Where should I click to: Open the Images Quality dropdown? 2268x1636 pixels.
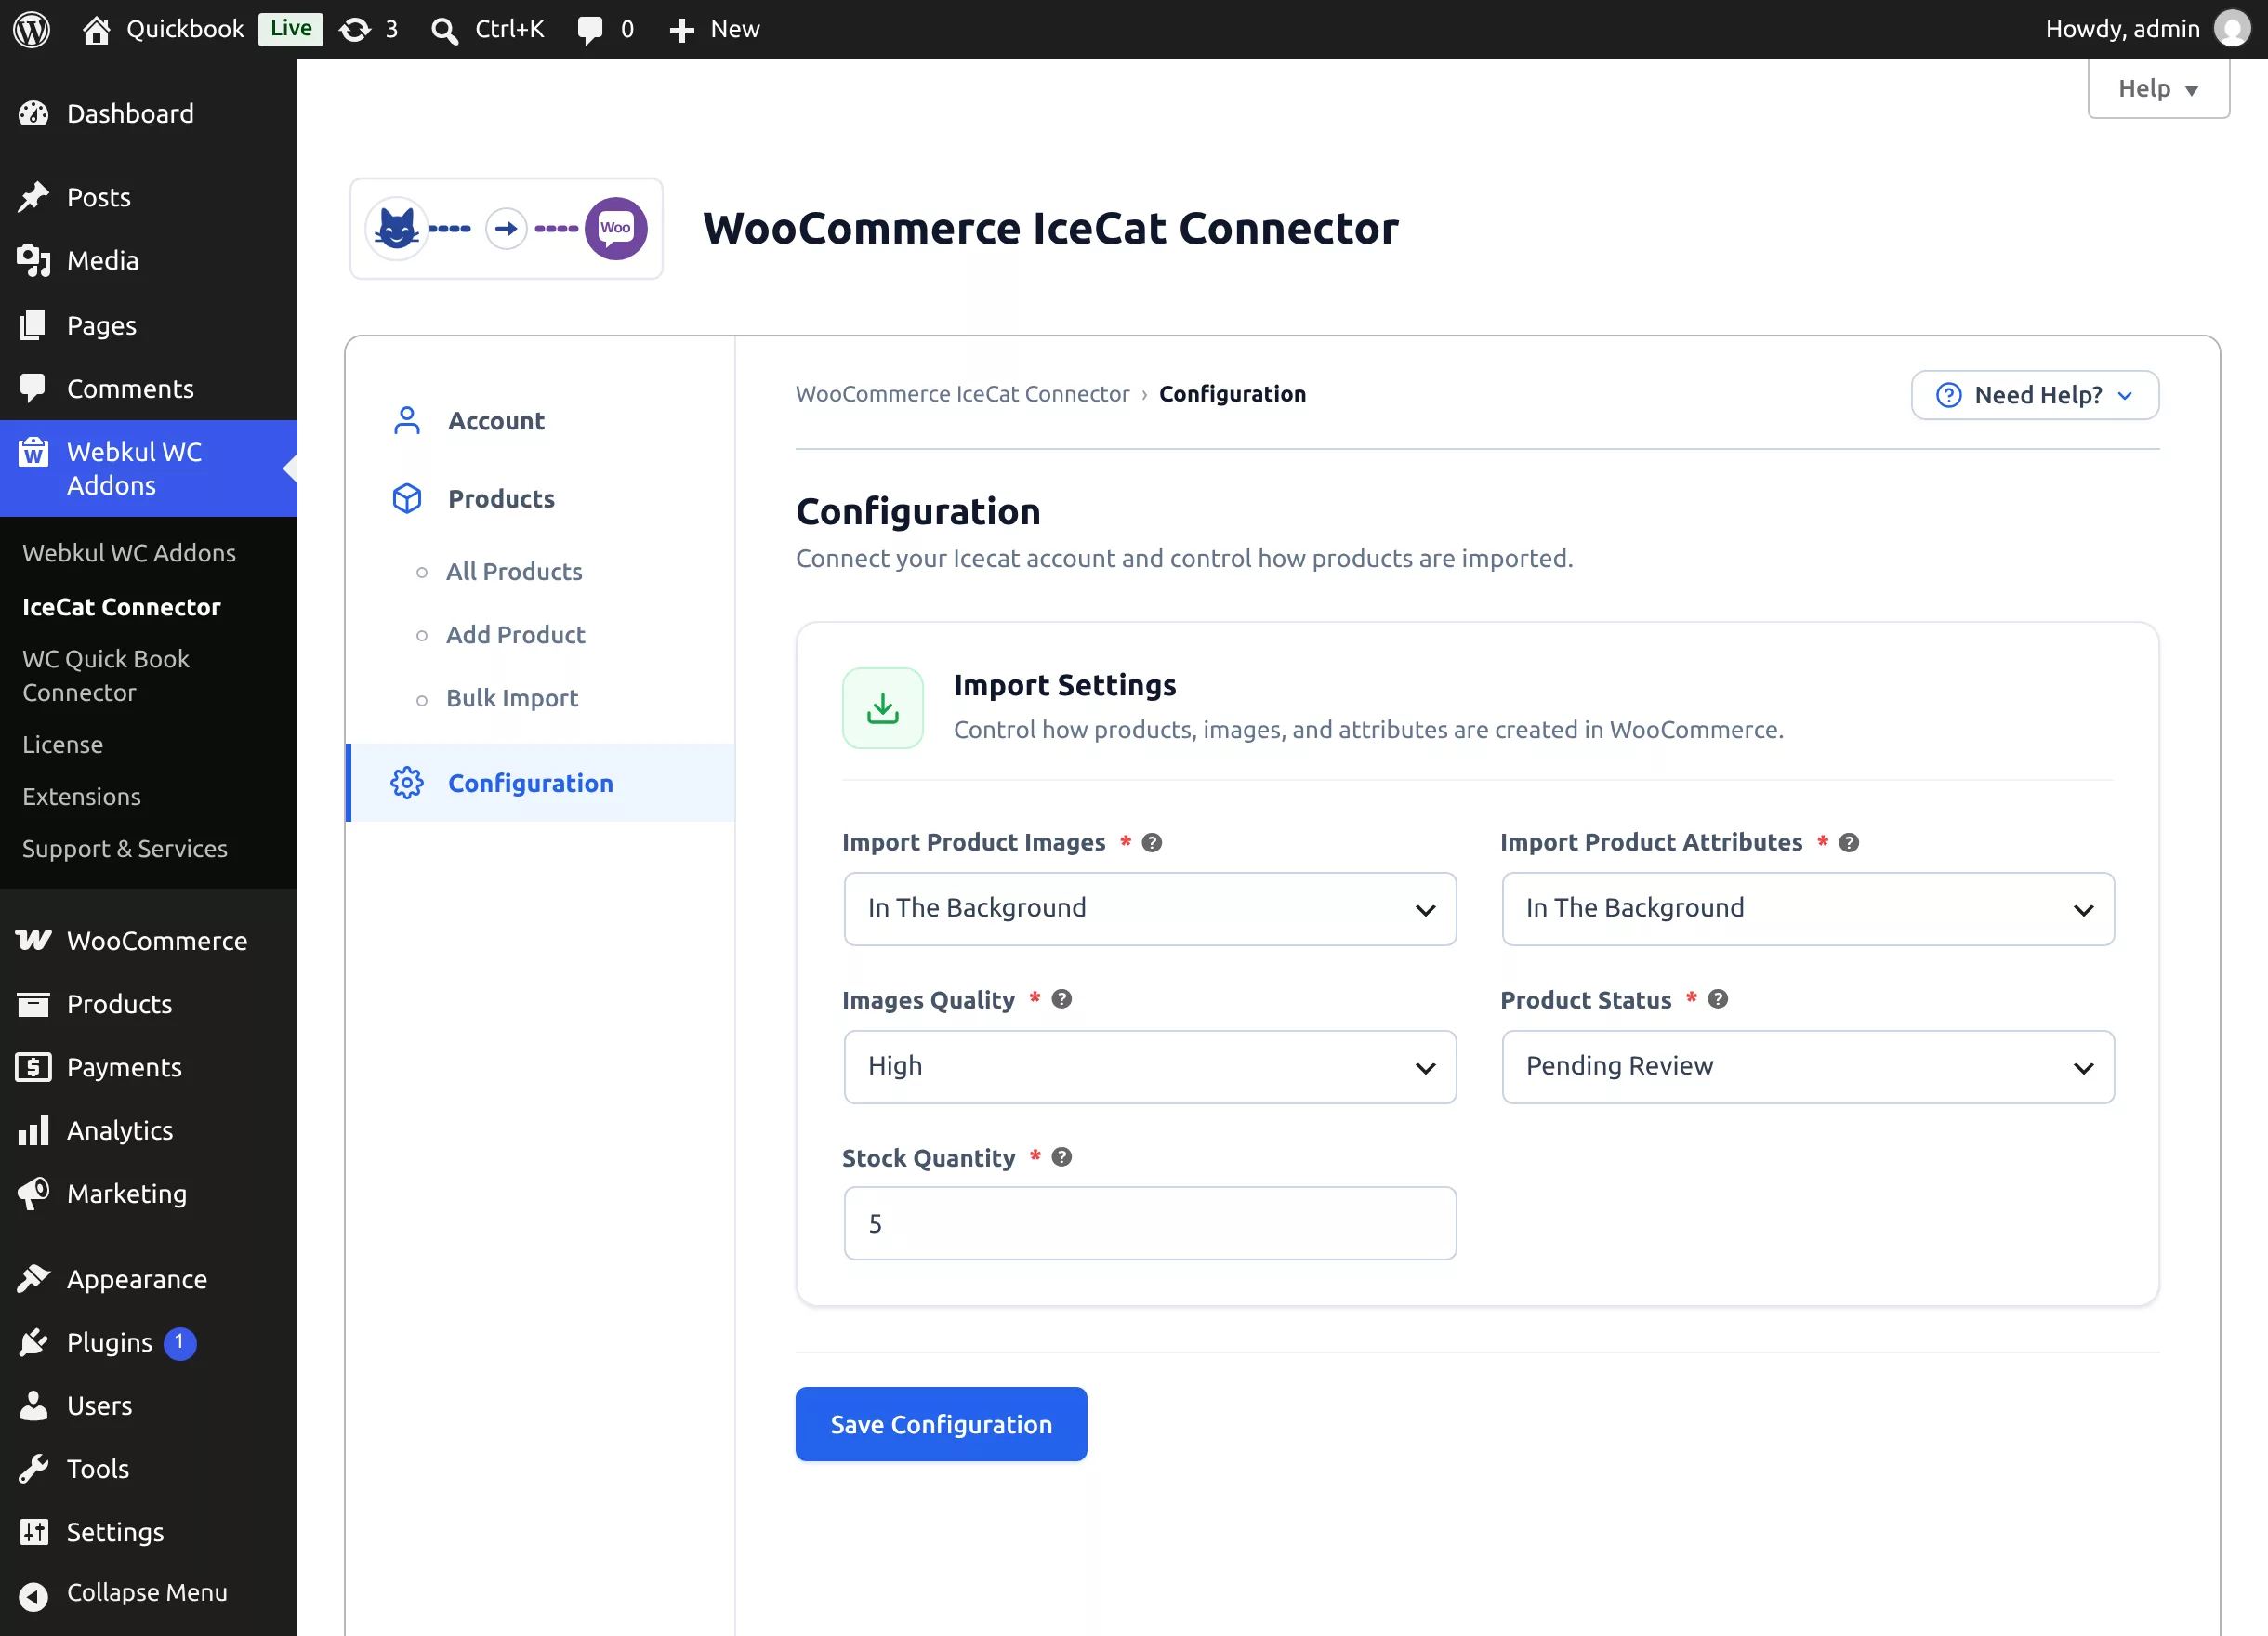click(x=1150, y=1067)
